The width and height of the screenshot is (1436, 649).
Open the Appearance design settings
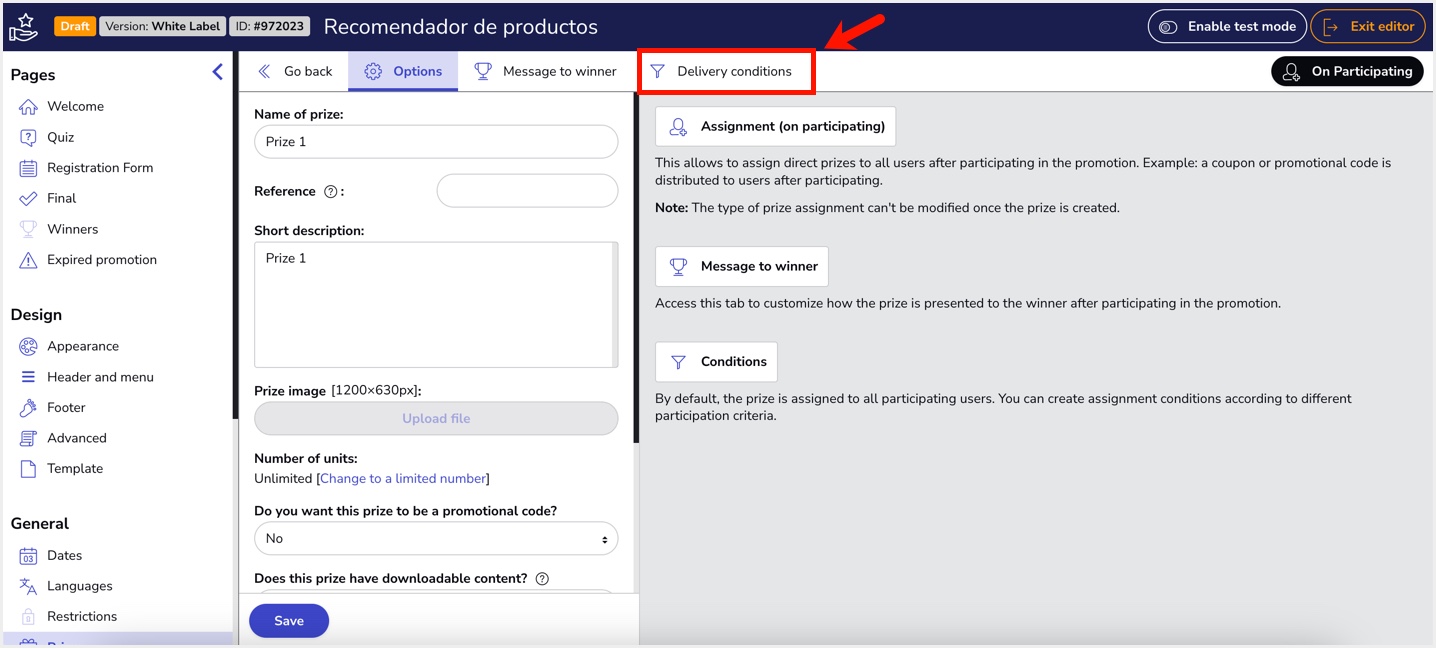click(x=29, y=346)
